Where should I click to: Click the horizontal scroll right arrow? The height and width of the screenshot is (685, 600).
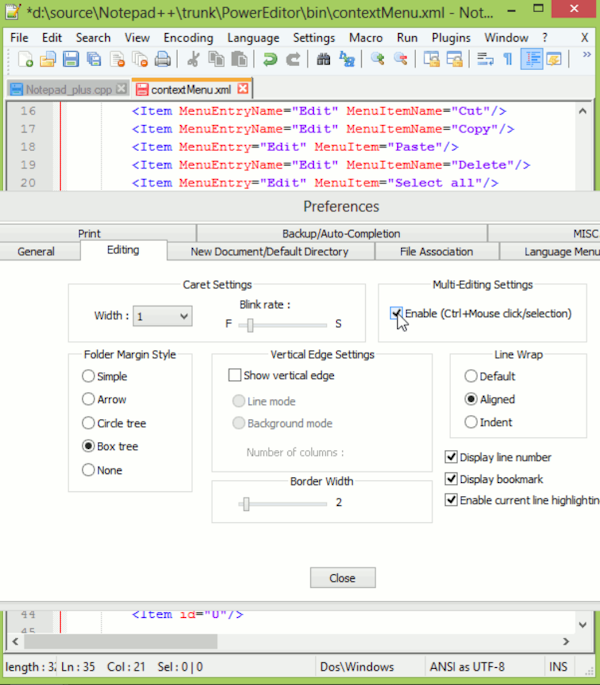566,641
